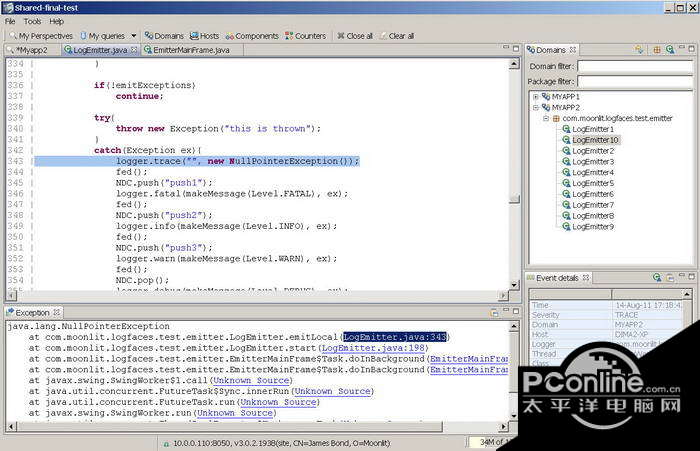This screenshot has width=700, height=451.
Task: Open the Tools menu
Action: tap(33, 20)
